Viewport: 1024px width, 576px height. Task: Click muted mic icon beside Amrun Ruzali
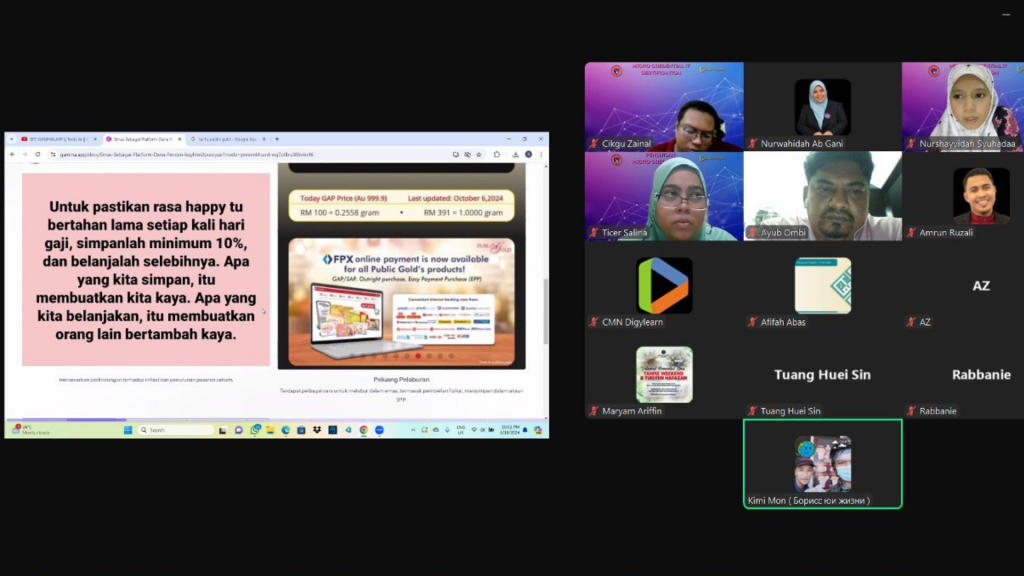click(x=911, y=233)
